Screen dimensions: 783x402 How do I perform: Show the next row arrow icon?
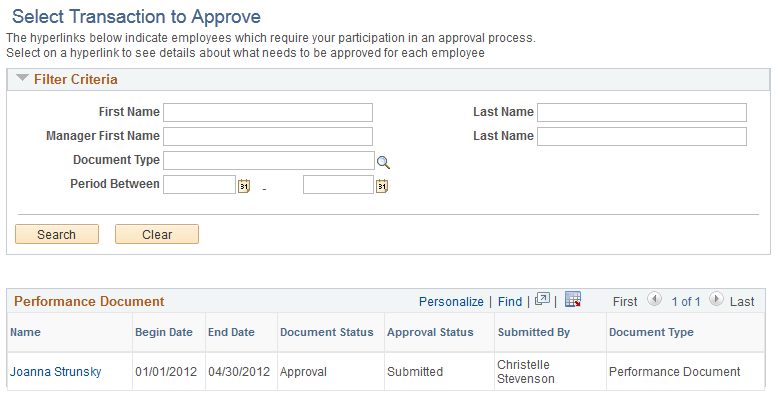(x=716, y=300)
